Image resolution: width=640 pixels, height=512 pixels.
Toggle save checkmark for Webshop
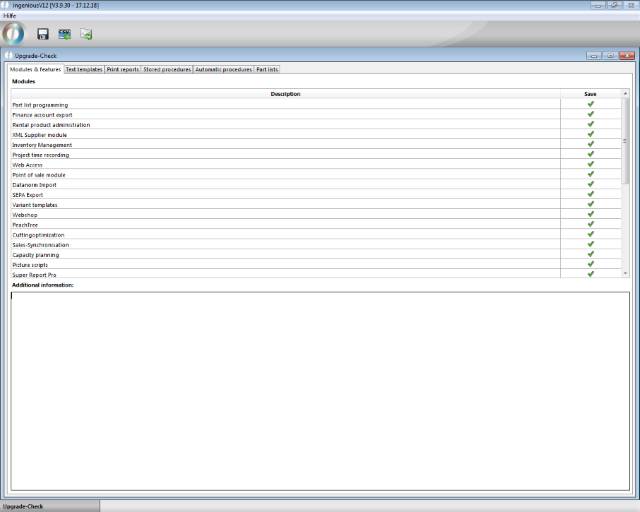tap(590, 214)
